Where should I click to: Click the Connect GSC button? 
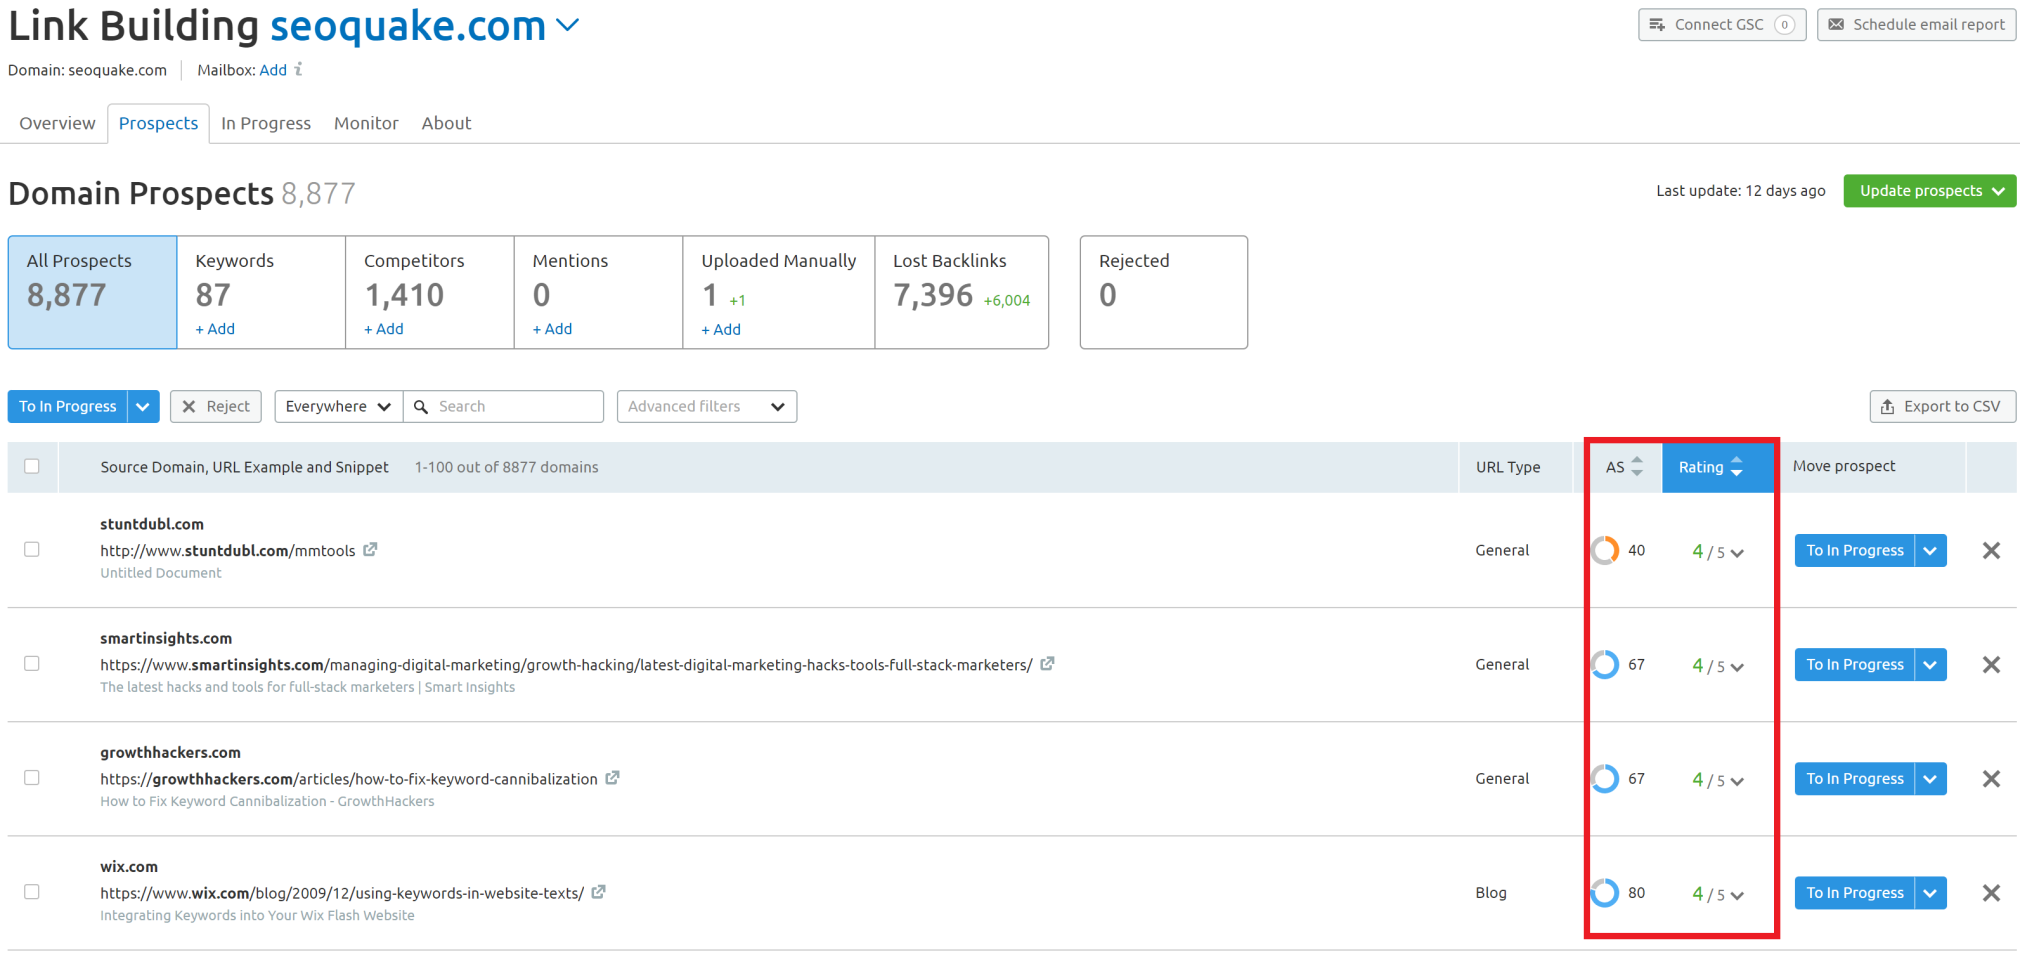1722,24
